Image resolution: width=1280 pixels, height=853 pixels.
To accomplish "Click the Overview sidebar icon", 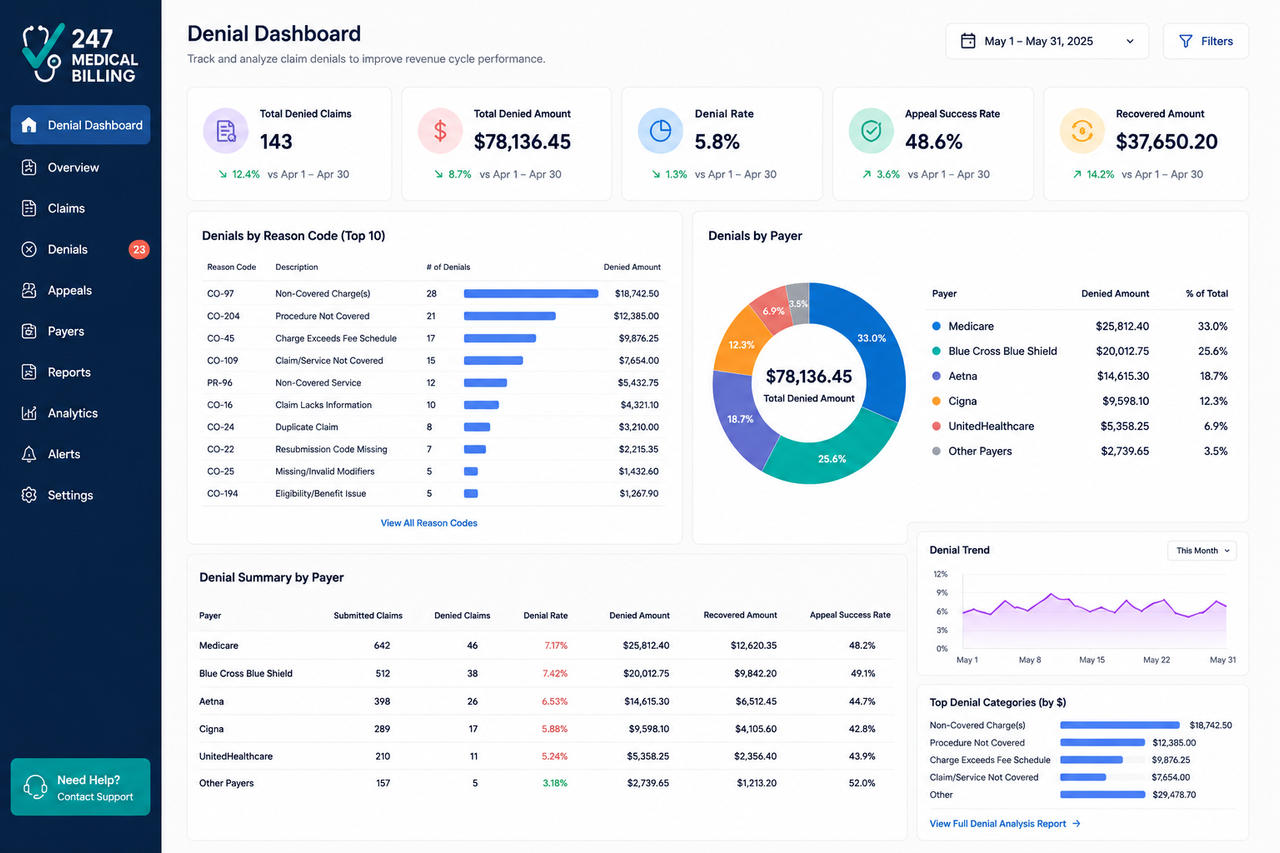I will (x=29, y=167).
